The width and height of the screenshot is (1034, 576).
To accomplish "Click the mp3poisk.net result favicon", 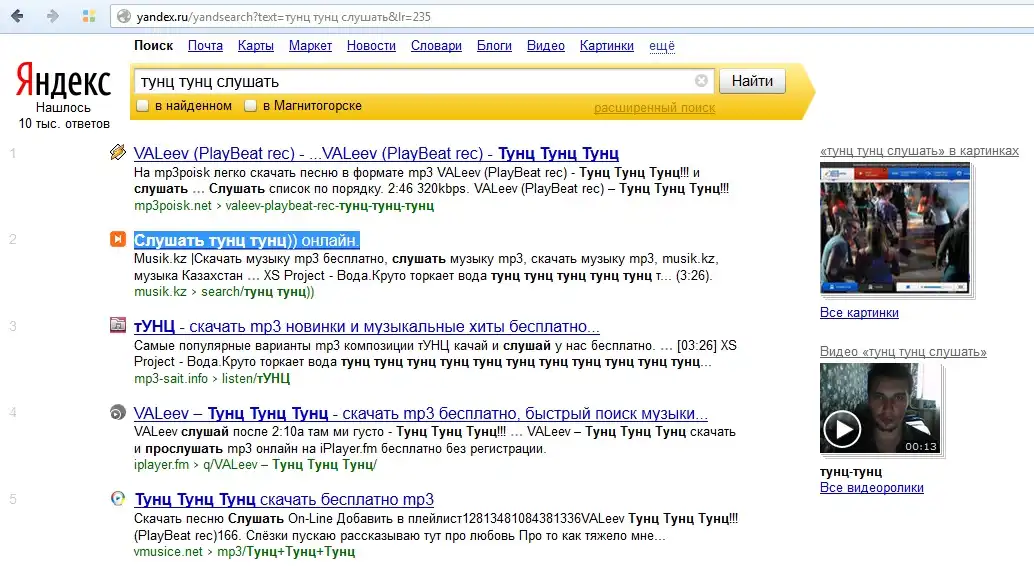I will (118, 153).
